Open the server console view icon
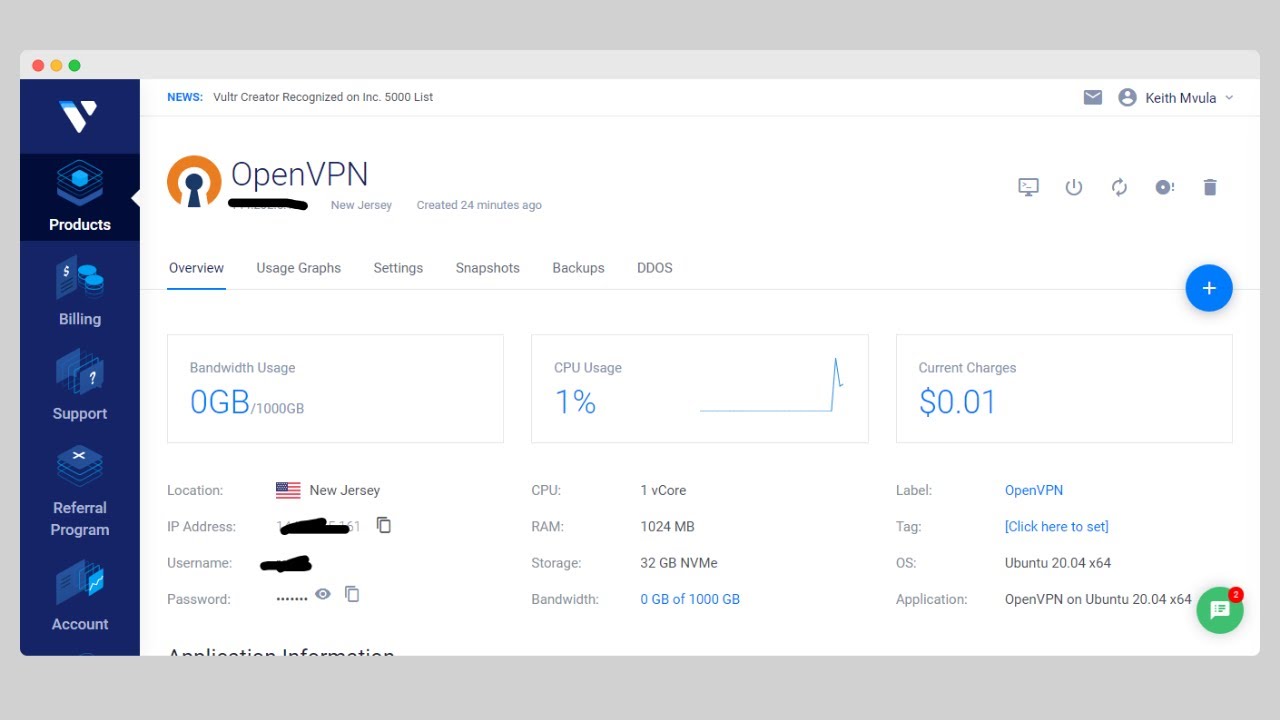Image resolution: width=1280 pixels, height=720 pixels. [x=1028, y=187]
